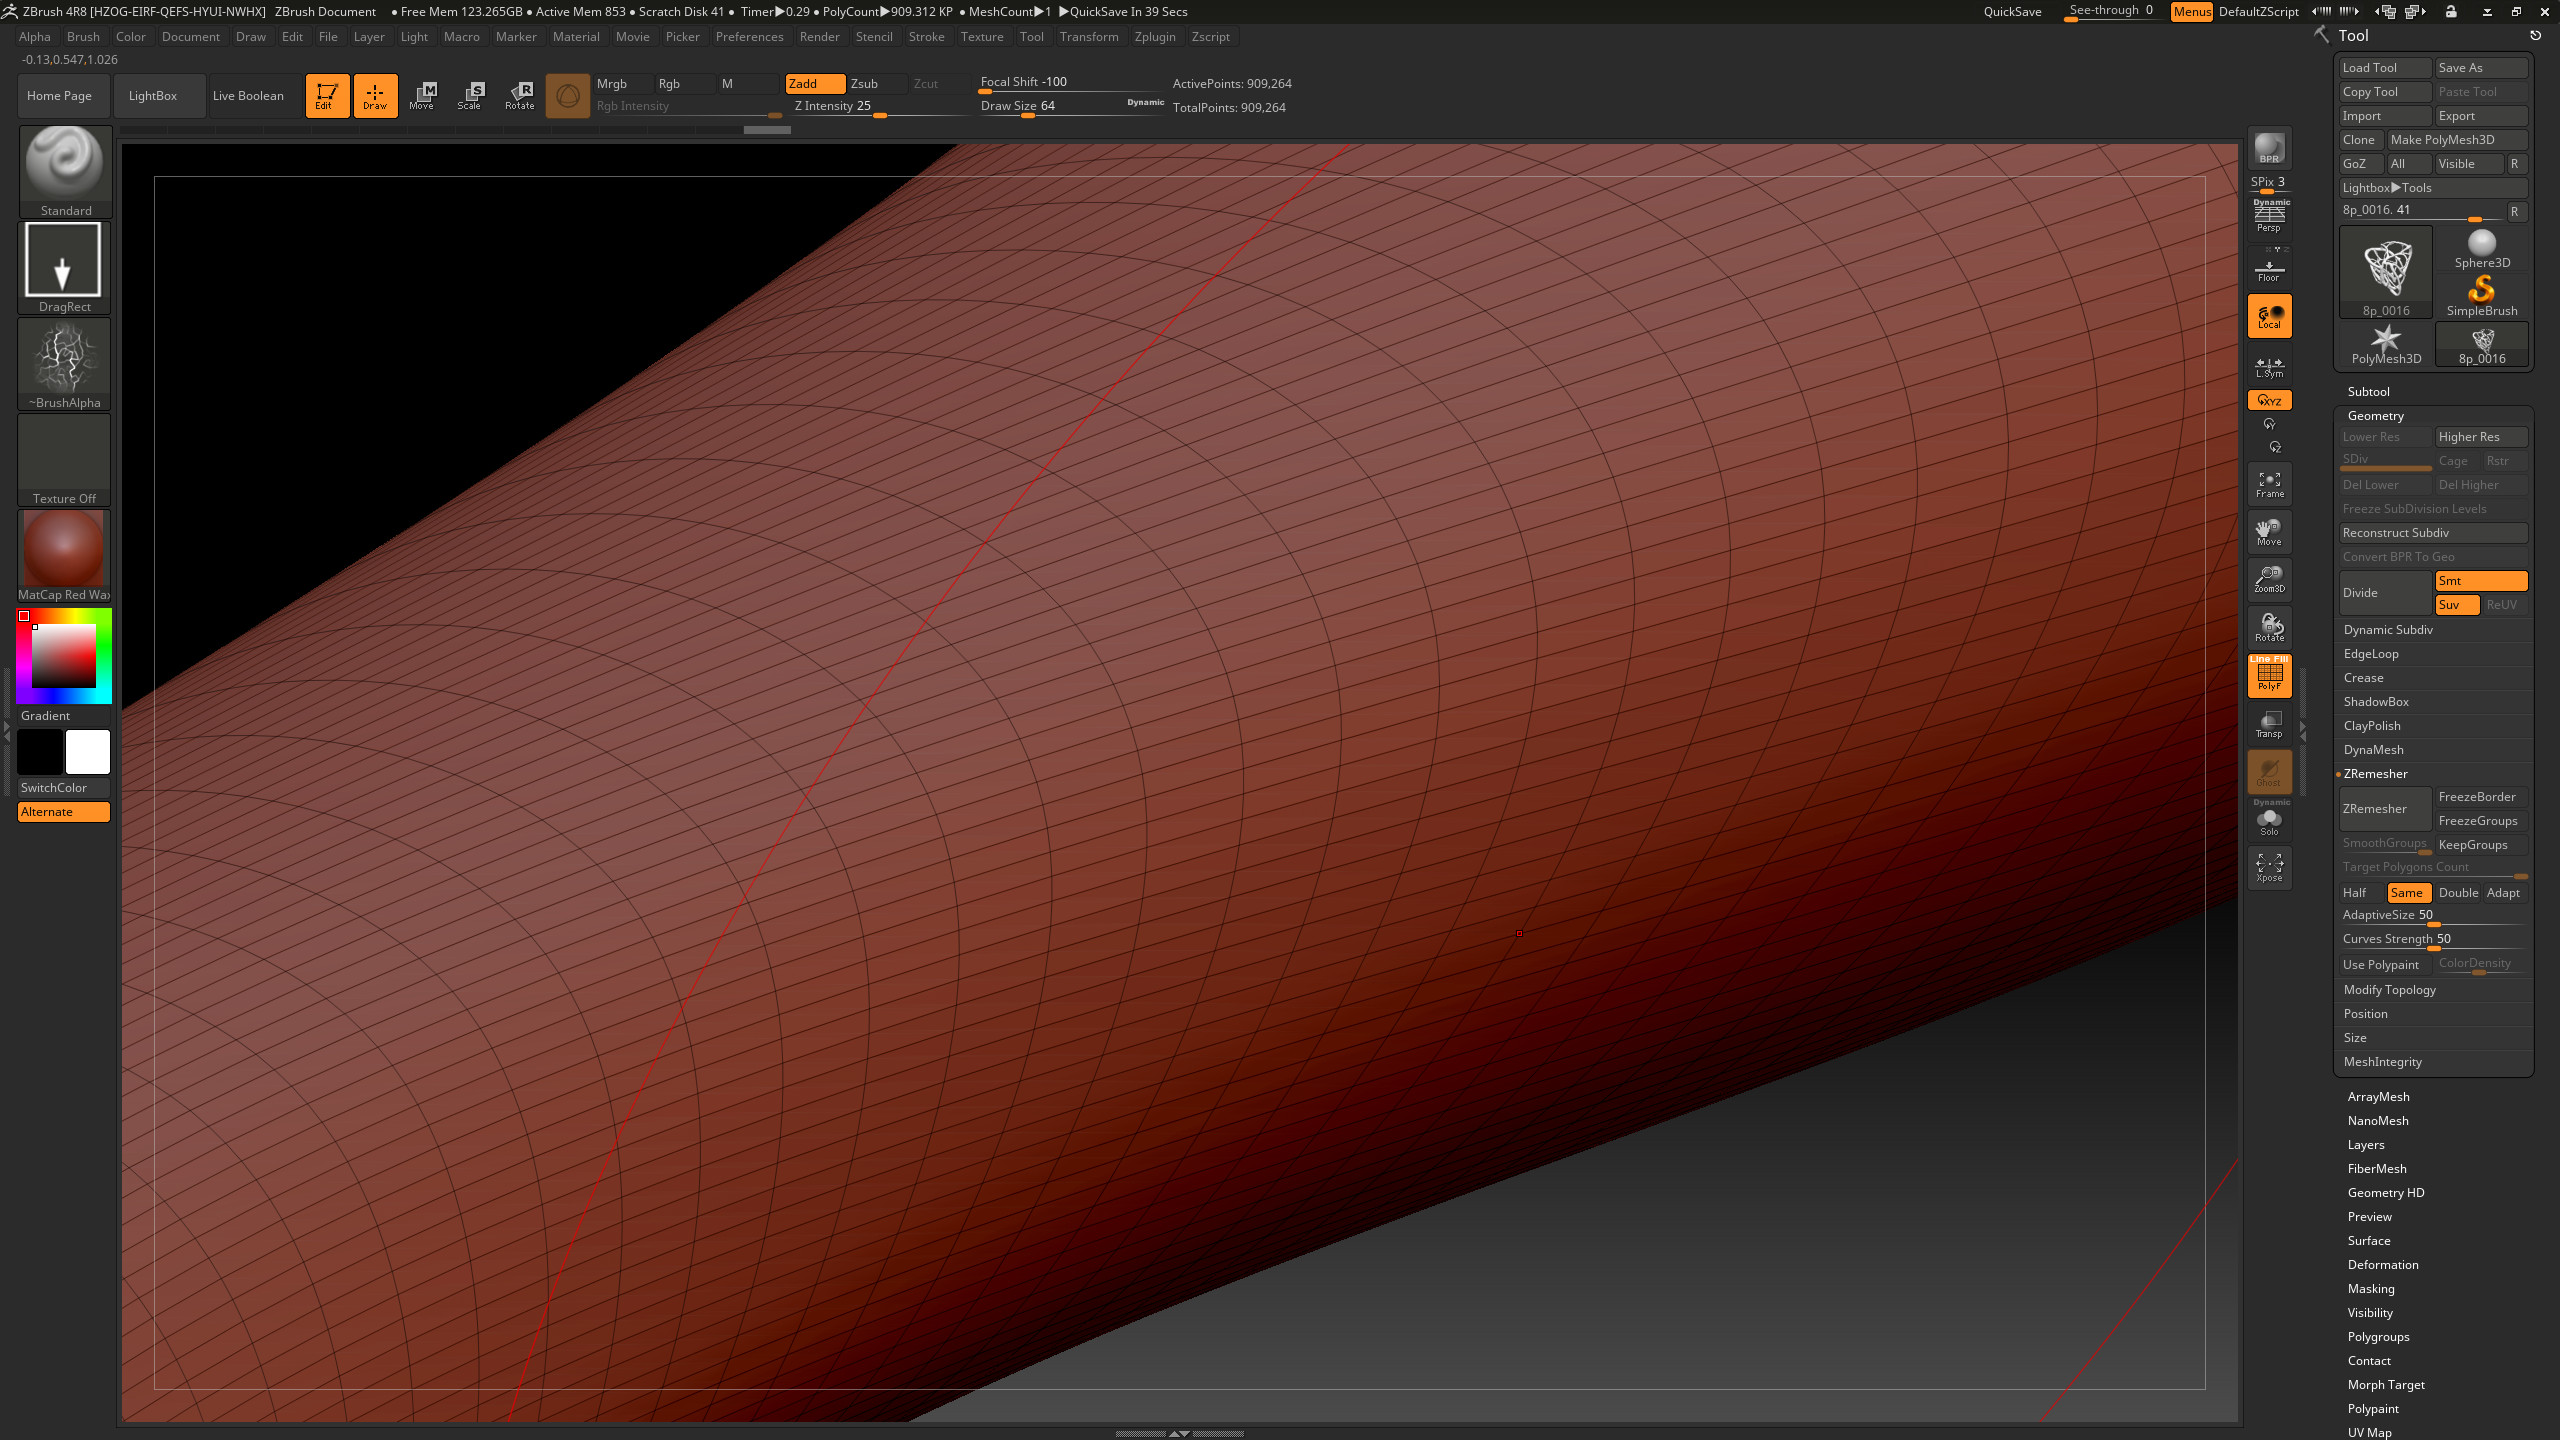Click the Load Tool button
Image resolution: width=2560 pixels, height=1440 pixels.
tap(2385, 68)
